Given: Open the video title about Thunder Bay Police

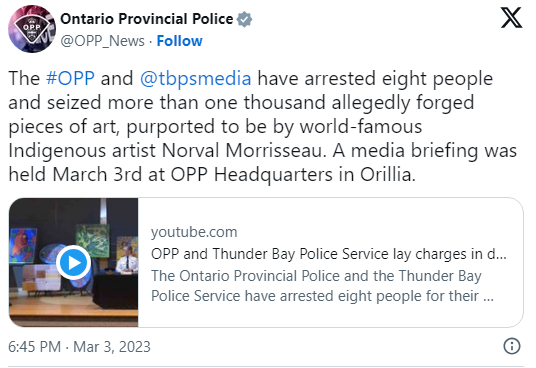Looking at the screenshot, I should (329, 254).
